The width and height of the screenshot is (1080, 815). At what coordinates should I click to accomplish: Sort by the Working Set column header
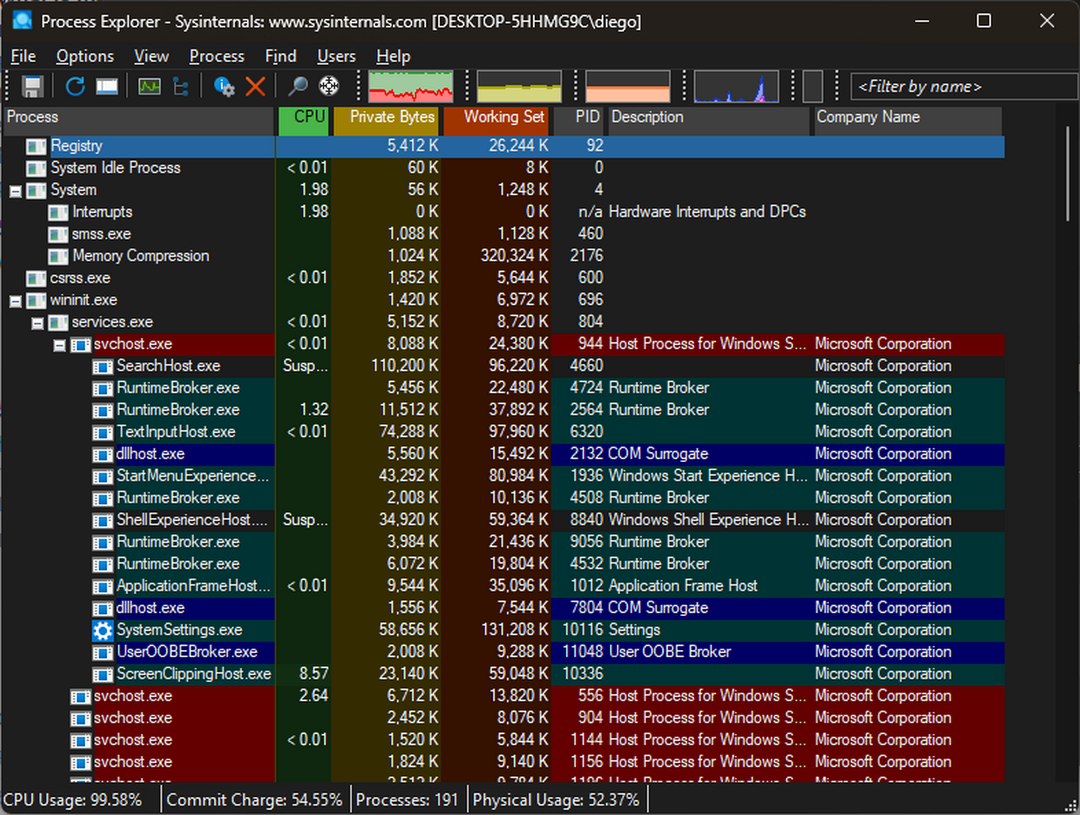point(496,120)
